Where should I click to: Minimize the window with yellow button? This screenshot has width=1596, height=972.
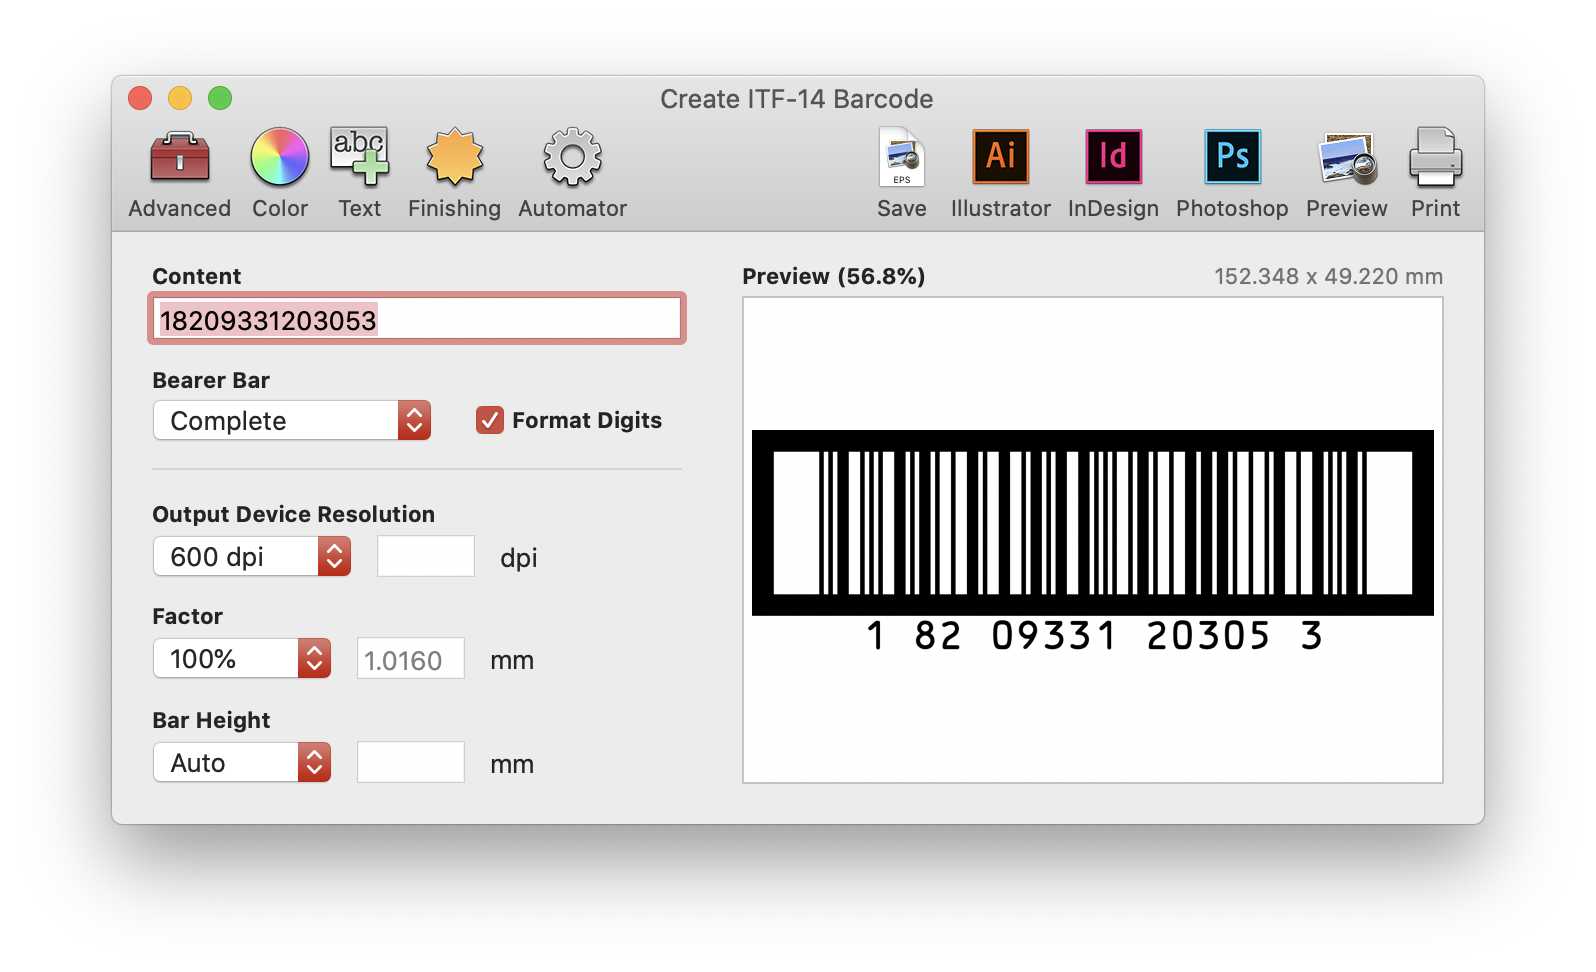(x=180, y=98)
